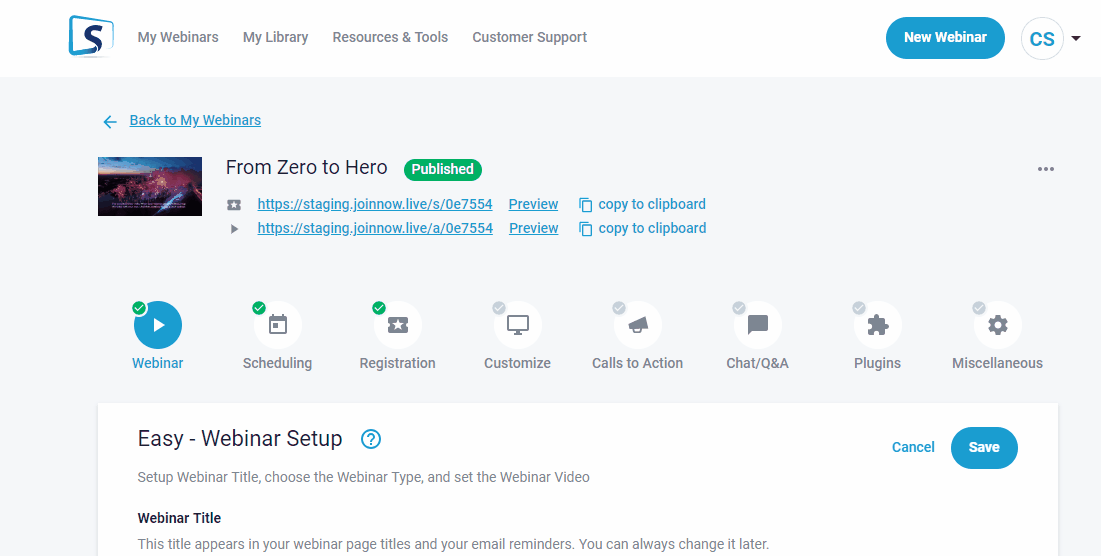
Task: Click Back to My Webinars link
Action: (x=195, y=120)
